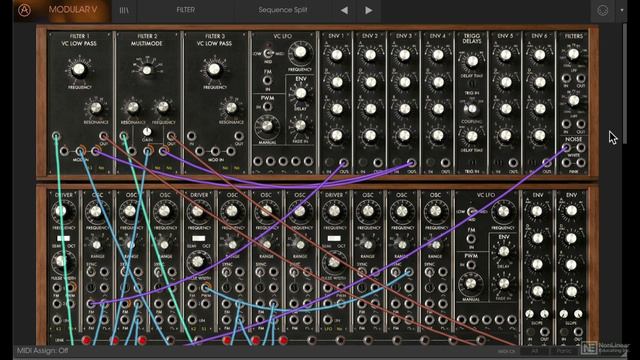Click first OSC RANGE knob
The width and height of the screenshot is (640, 360).
point(97,245)
